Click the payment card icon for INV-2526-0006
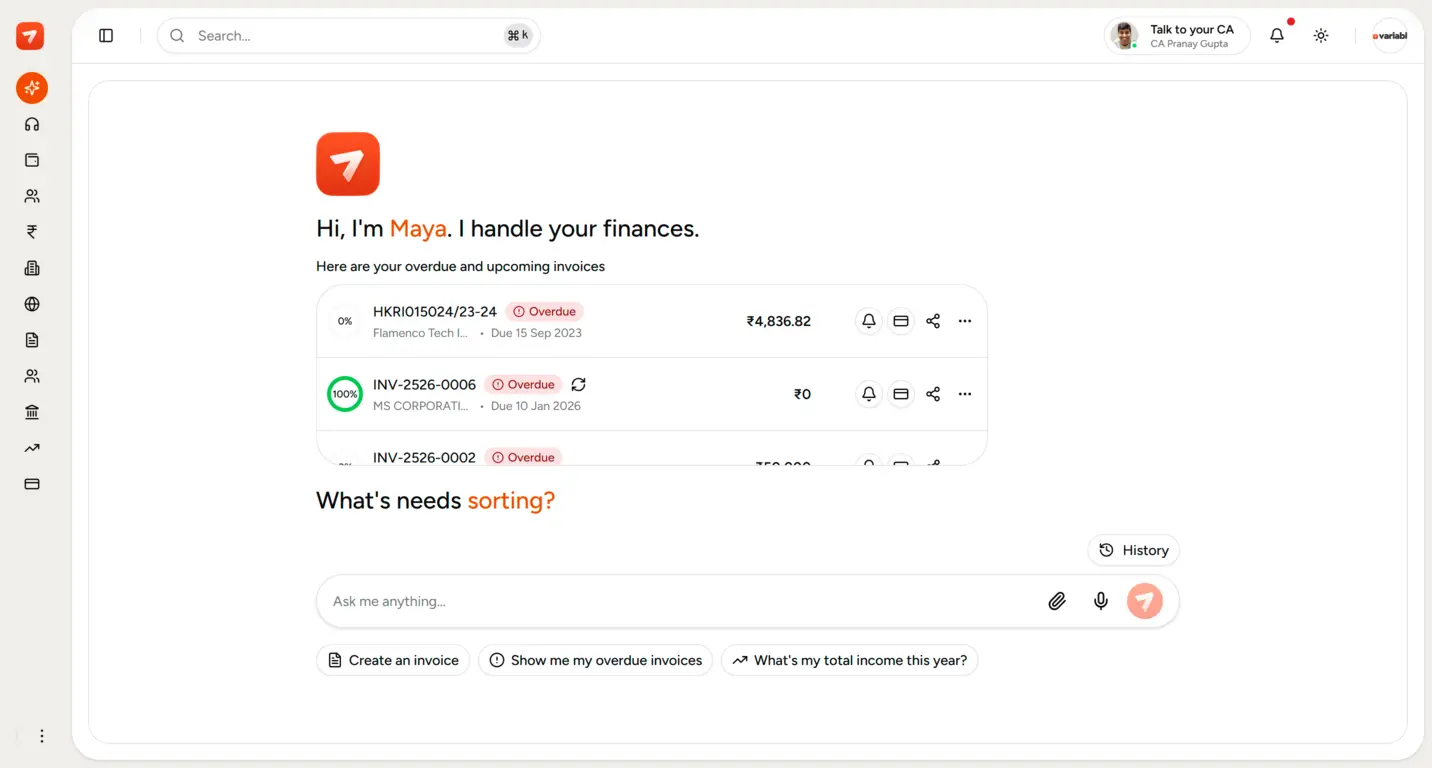This screenshot has width=1432, height=768. [x=901, y=394]
